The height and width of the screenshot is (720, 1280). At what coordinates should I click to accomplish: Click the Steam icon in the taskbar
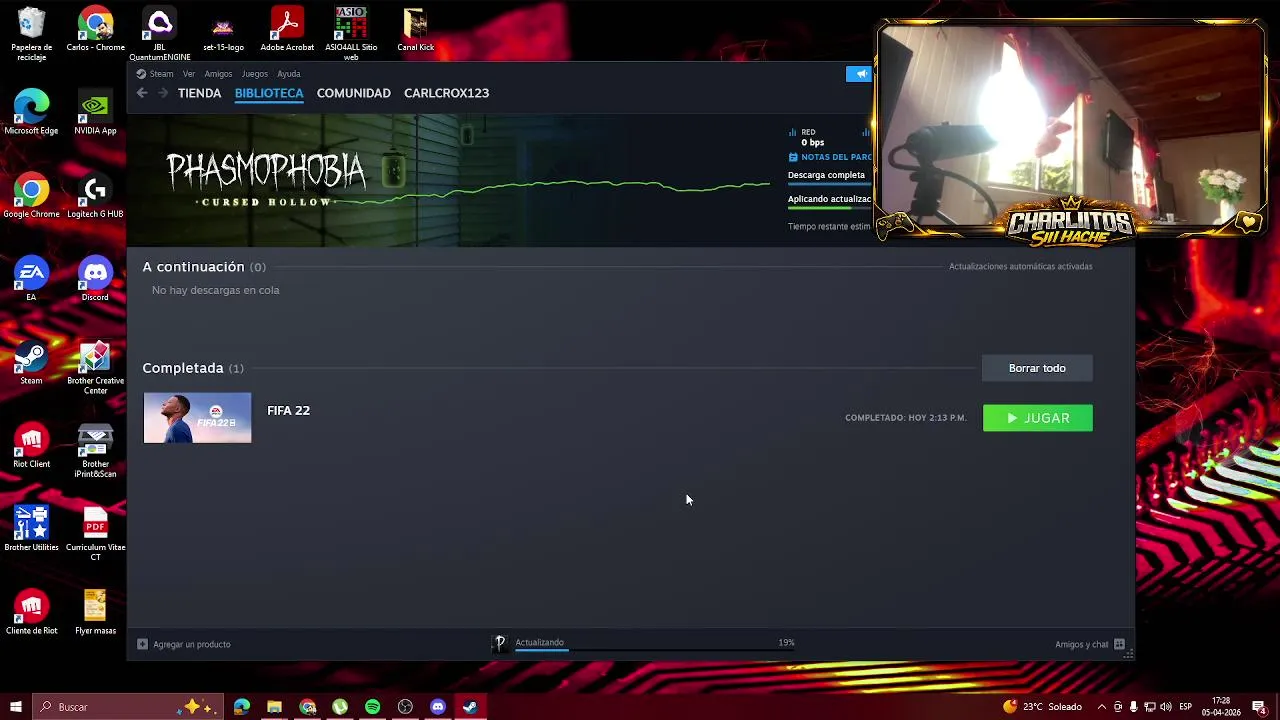coord(470,707)
